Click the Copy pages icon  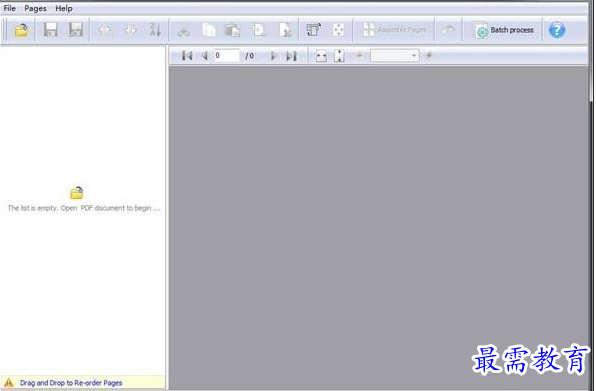pyautogui.click(x=209, y=30)
